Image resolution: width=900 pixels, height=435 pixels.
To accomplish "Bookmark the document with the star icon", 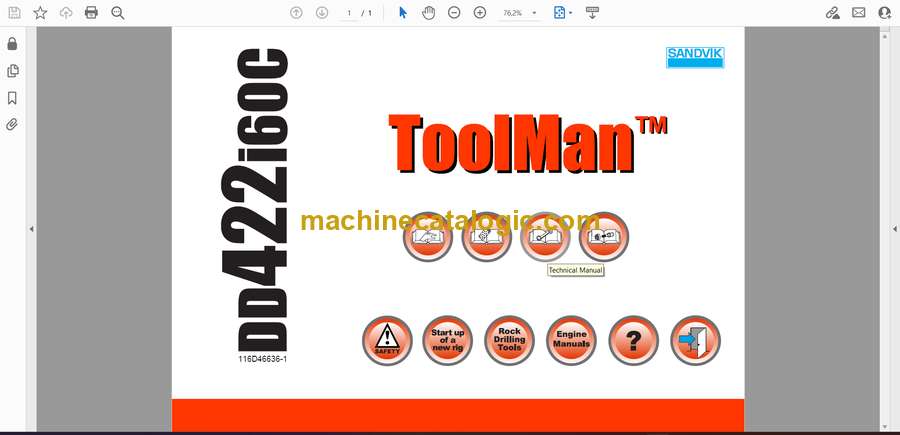I will point(40,13).
